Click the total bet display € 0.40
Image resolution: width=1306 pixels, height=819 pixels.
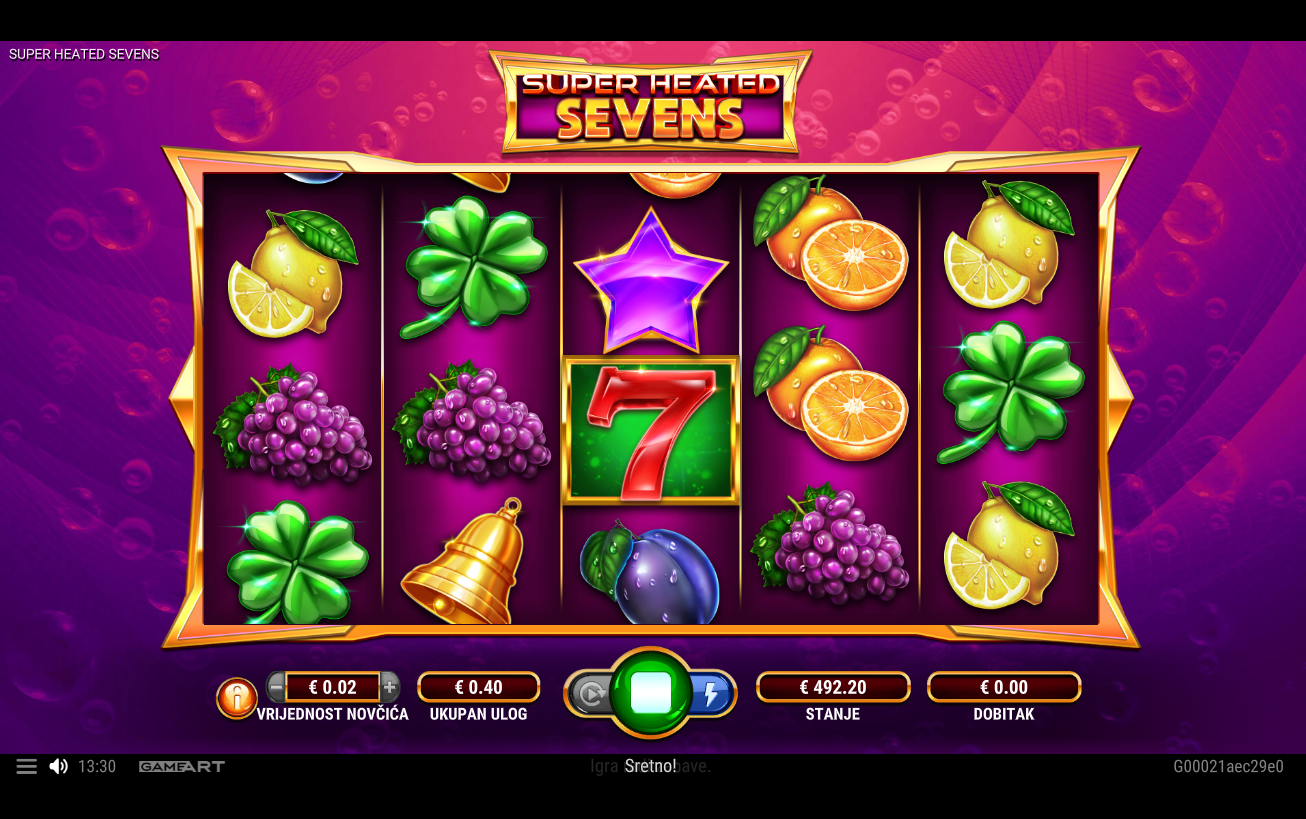pos(479,687)
